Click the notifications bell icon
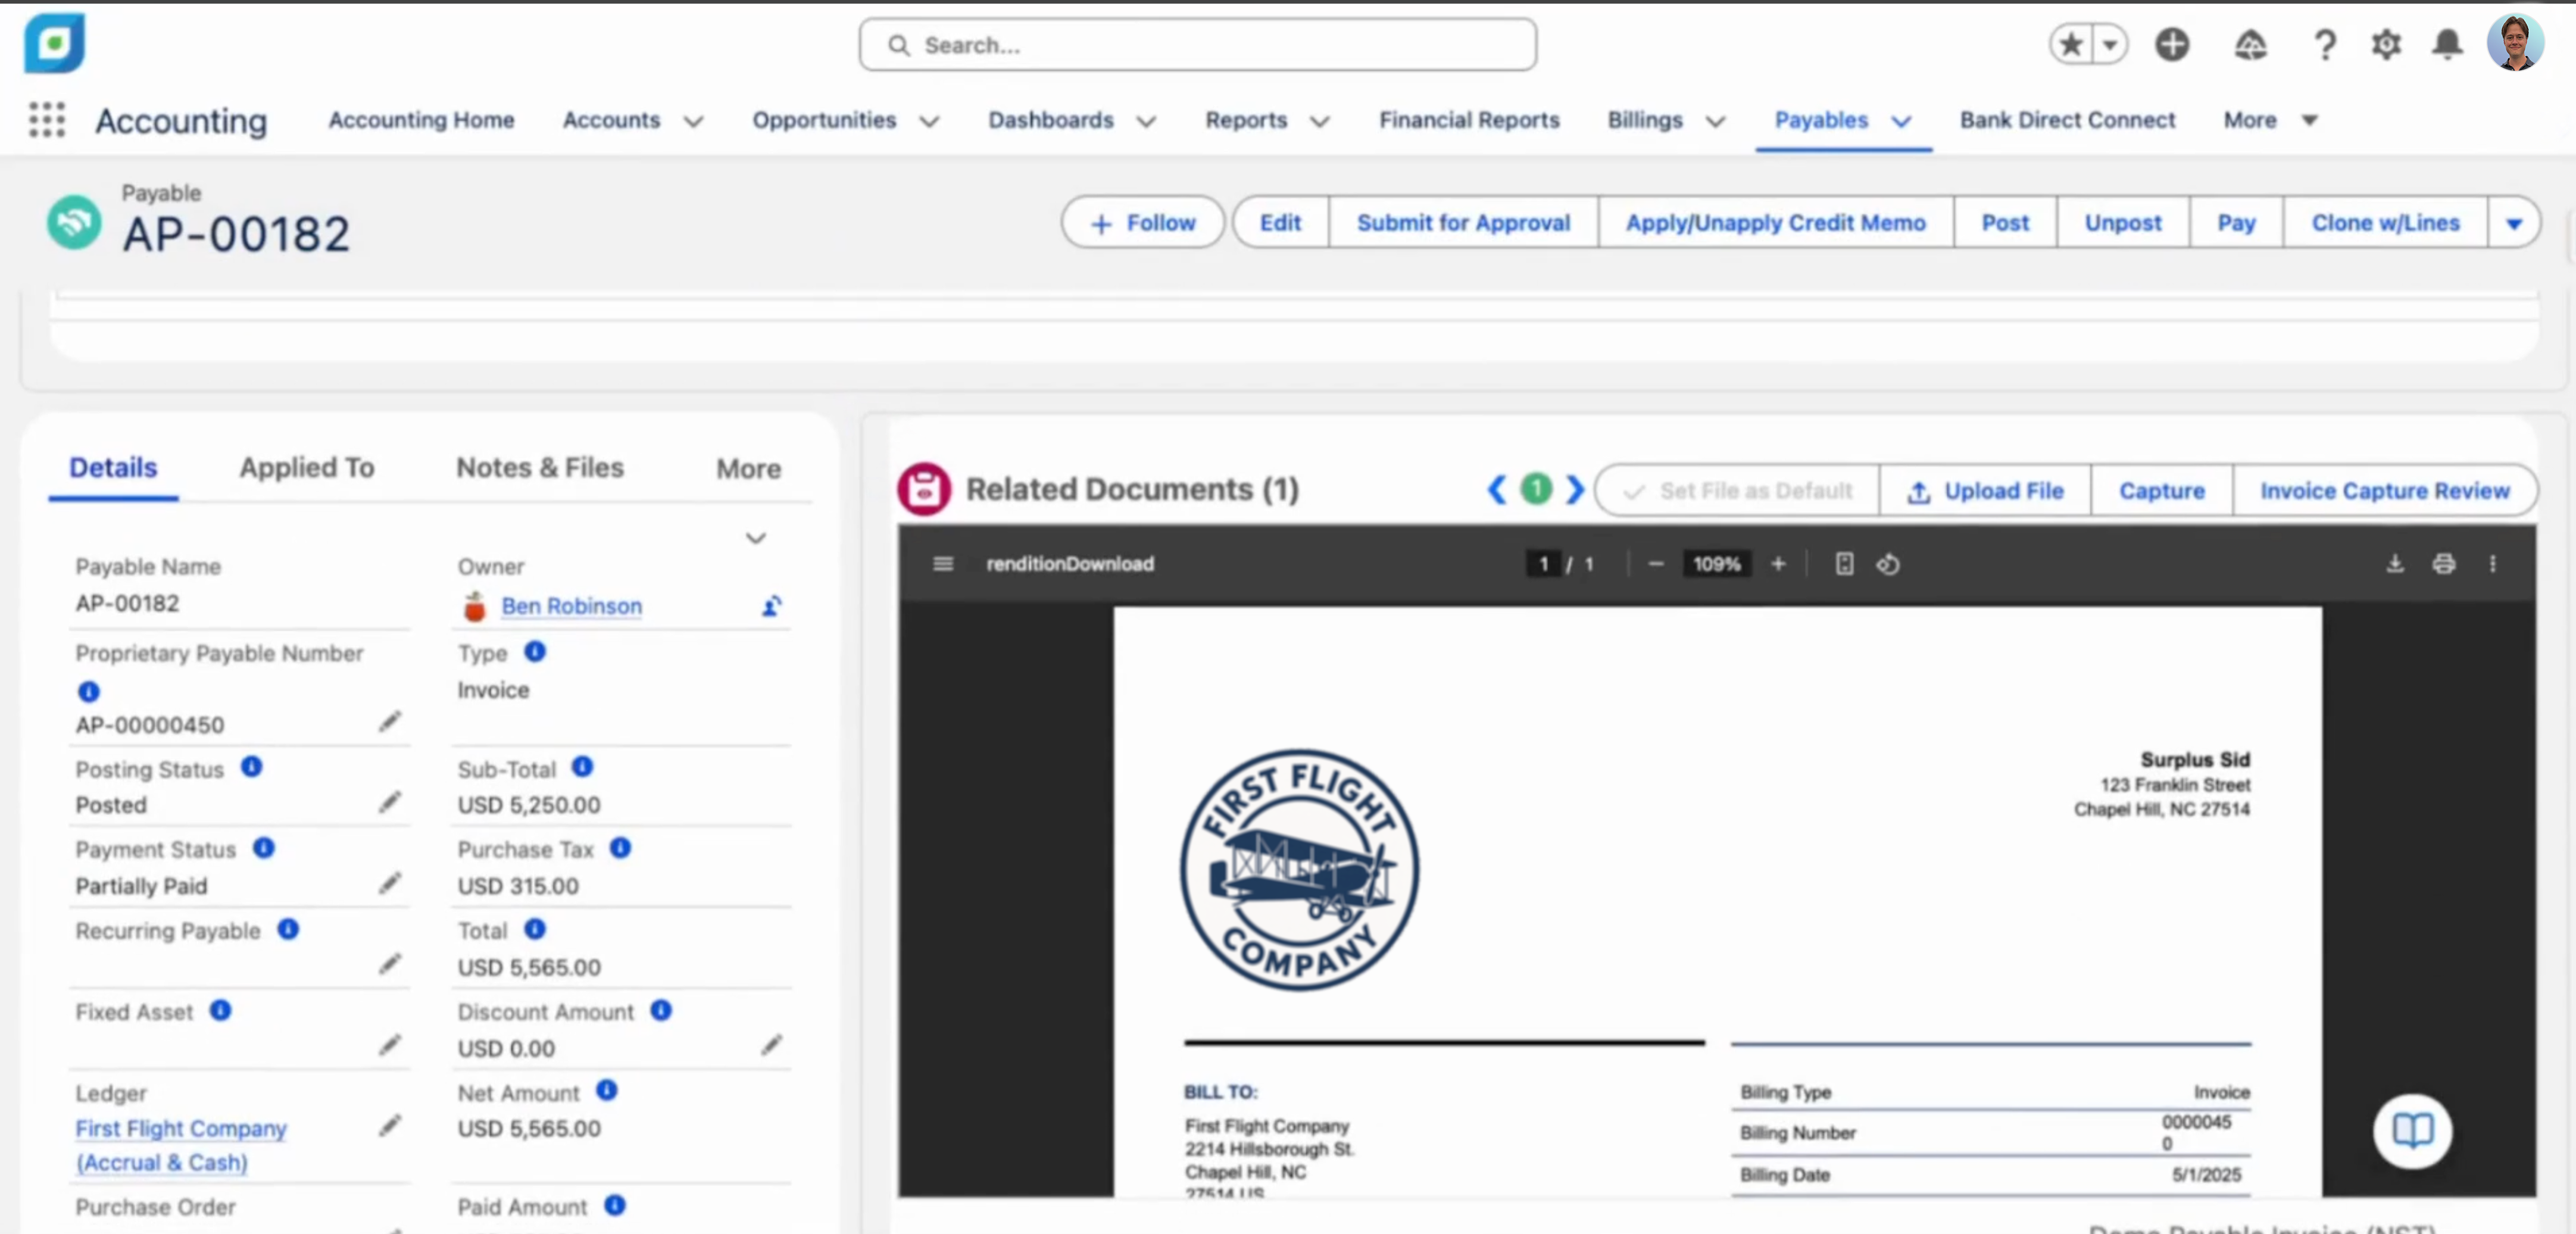Viewport: 2576px width, 1234px height. click(x=2447, y=45)
